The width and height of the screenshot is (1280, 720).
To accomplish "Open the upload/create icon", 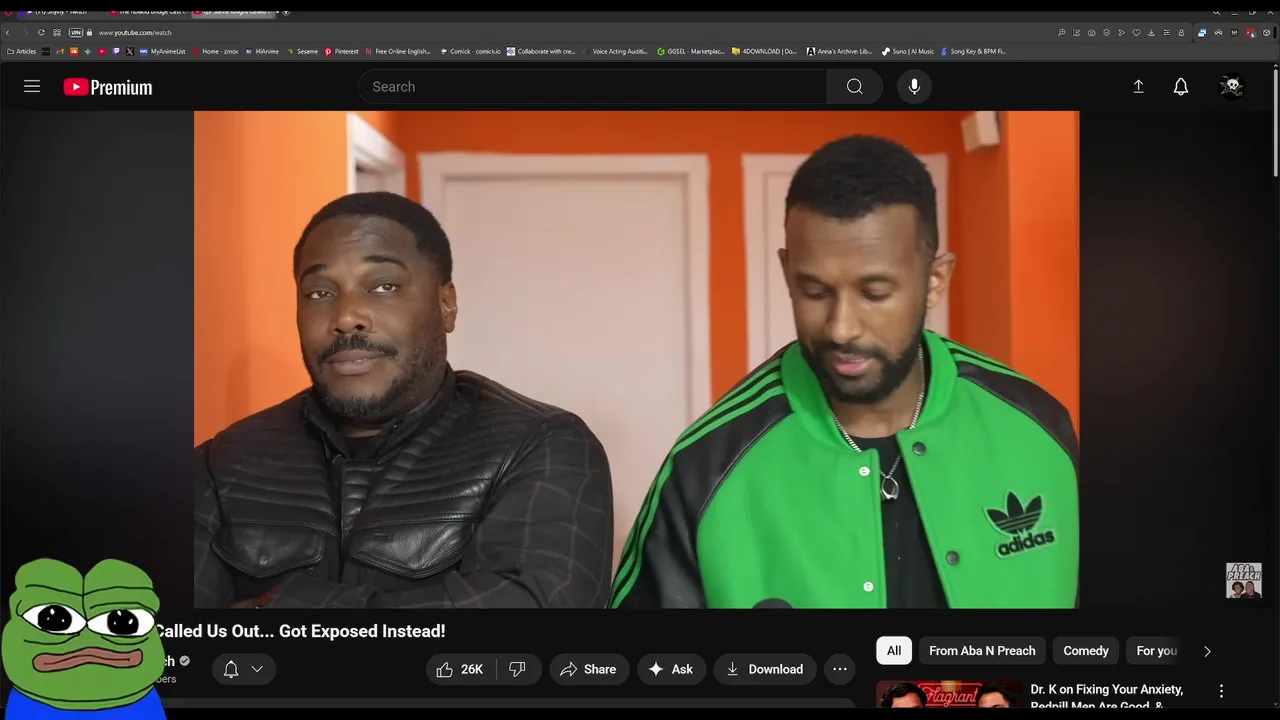I will pyautogui.click(x=1138, y=87).
